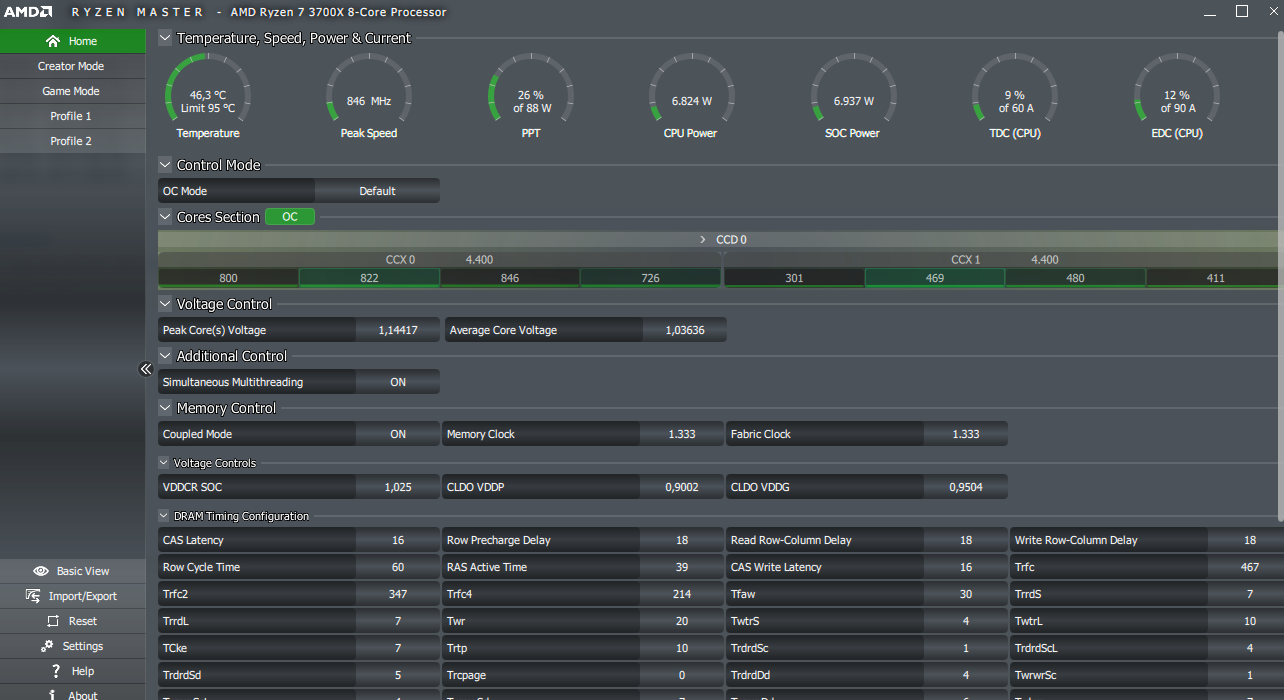Click the Peak Core(s) Voltage value 1,14417

point(398,330)
